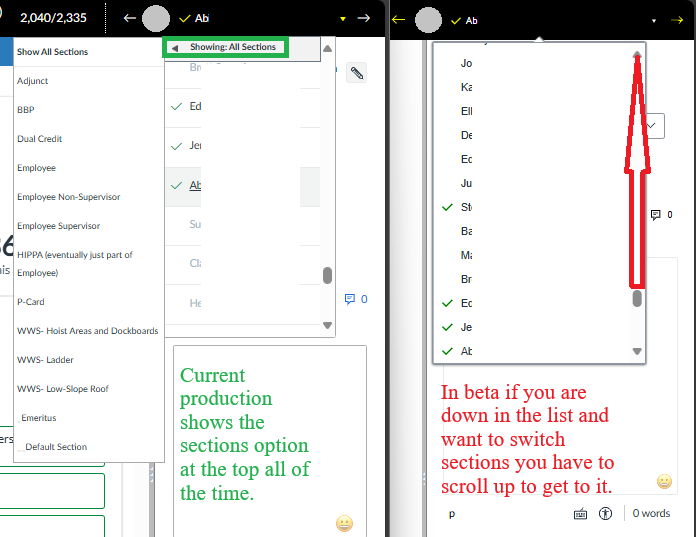Go to next student in left SpeedGrader

pyautogui.click(x=364, y=18)
